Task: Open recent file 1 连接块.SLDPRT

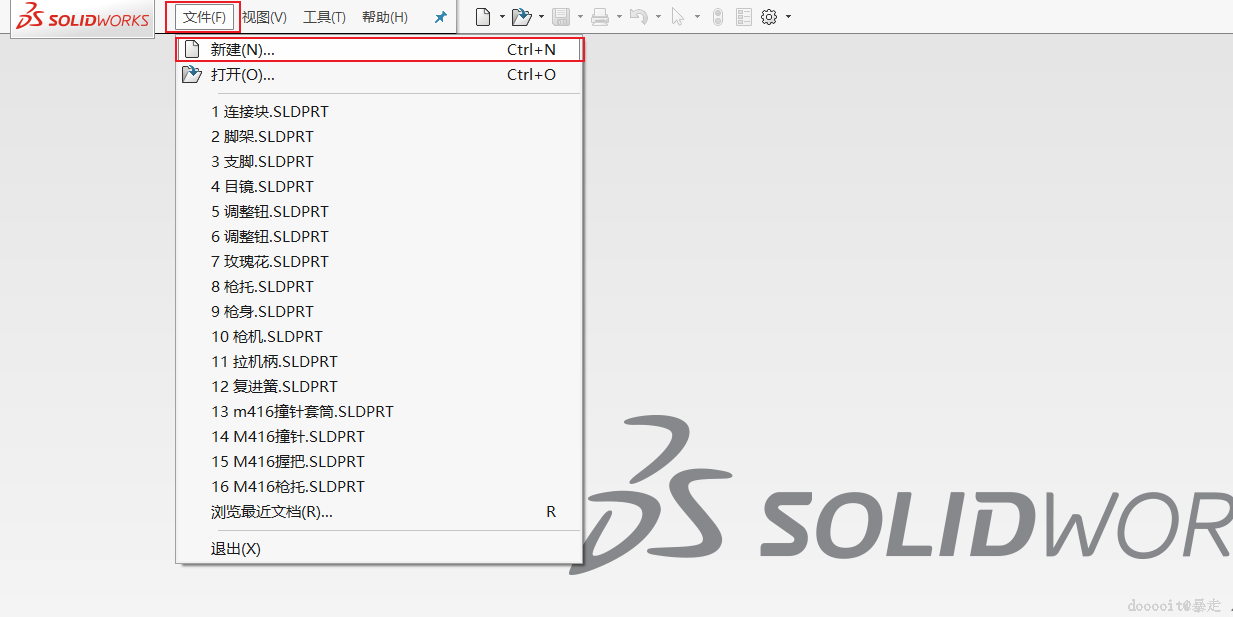Action: [x=379, y=111]
